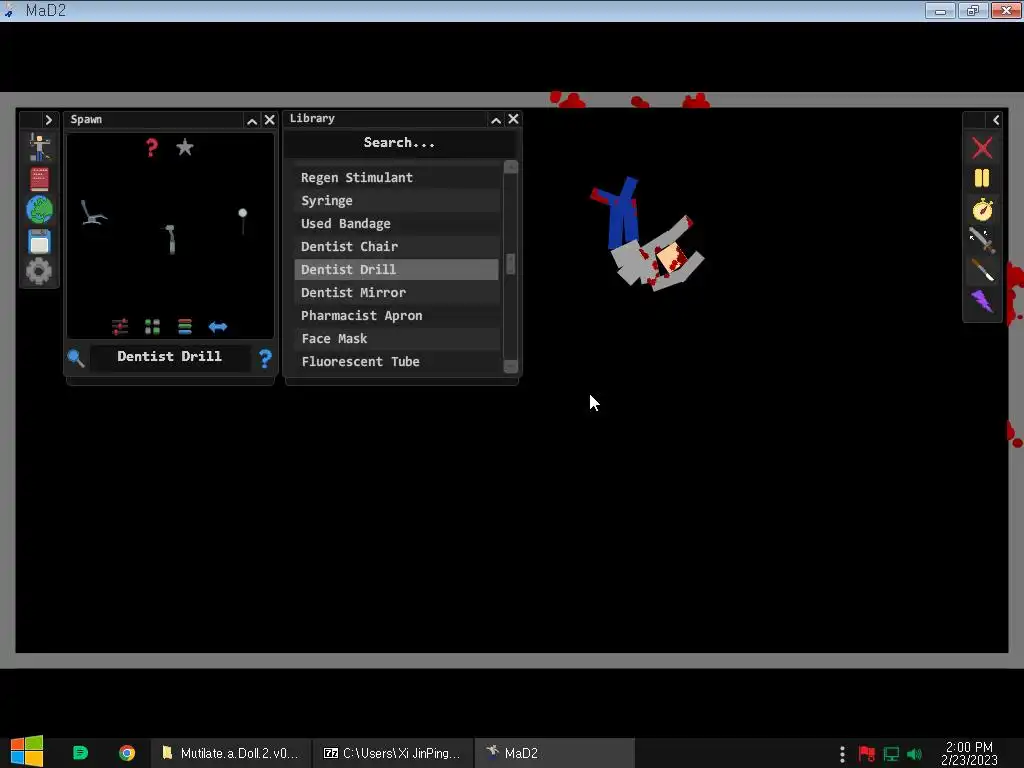The height and width of the screenshot is (768, 1024).
Task: Click the Library scrollbar thumb
Action: coord(511,264)
